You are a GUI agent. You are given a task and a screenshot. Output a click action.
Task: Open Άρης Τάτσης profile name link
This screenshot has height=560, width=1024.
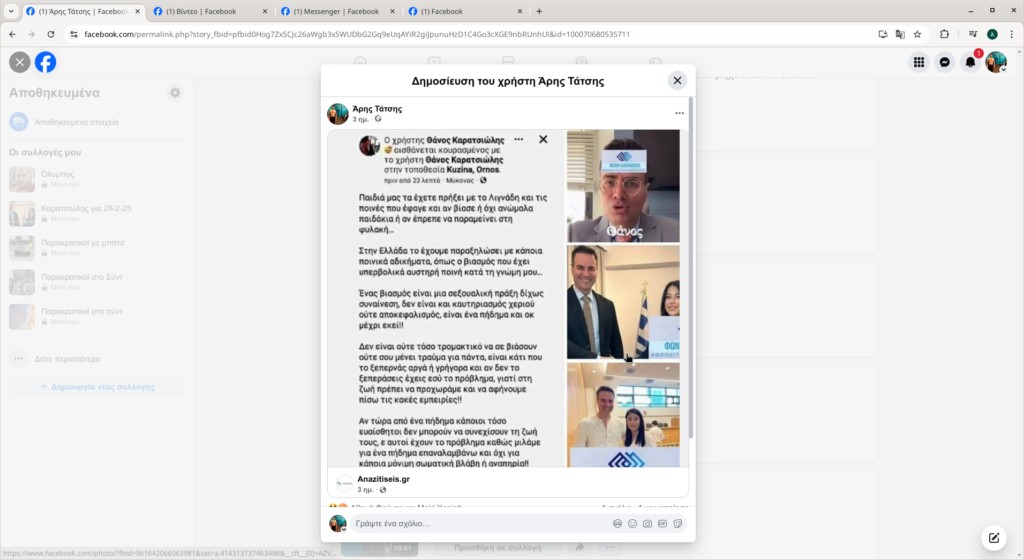tap(377, 109)
